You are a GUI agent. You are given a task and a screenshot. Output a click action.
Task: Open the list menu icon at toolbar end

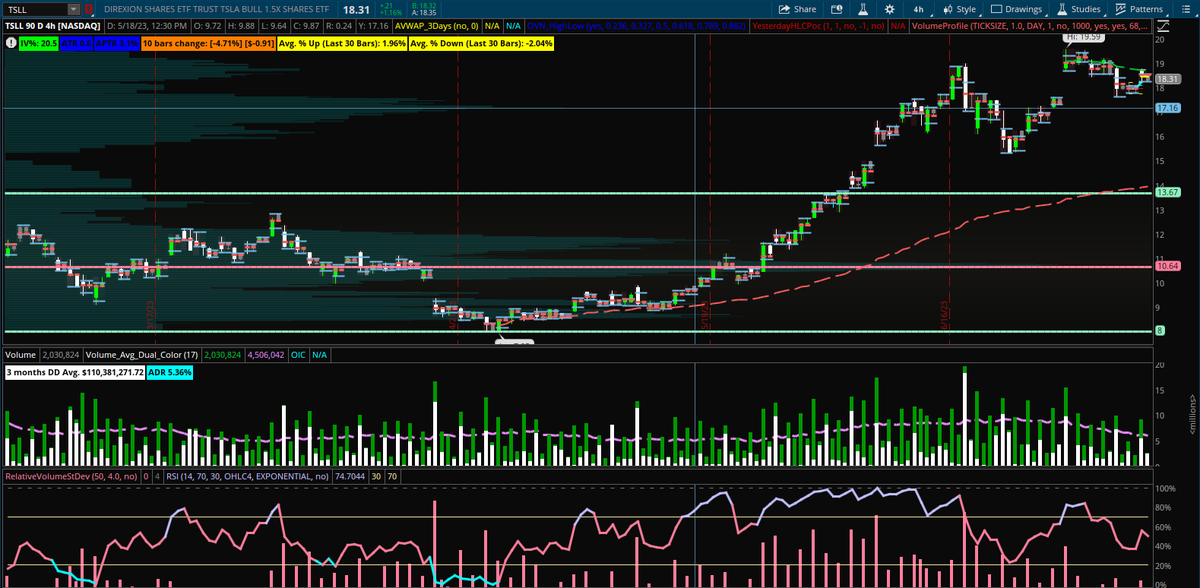click(x=1184, y=8)
